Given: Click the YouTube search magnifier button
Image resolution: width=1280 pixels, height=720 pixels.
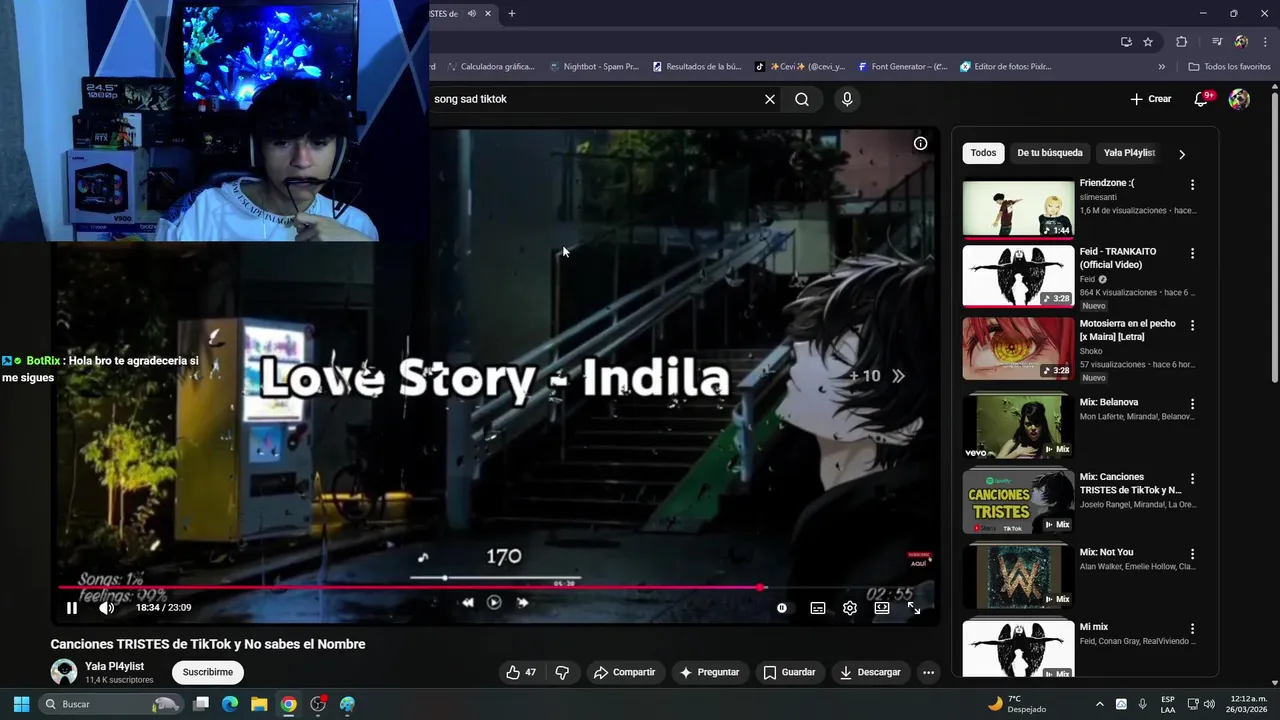Looking at the screenshot, I should click(x=802, y=99).
